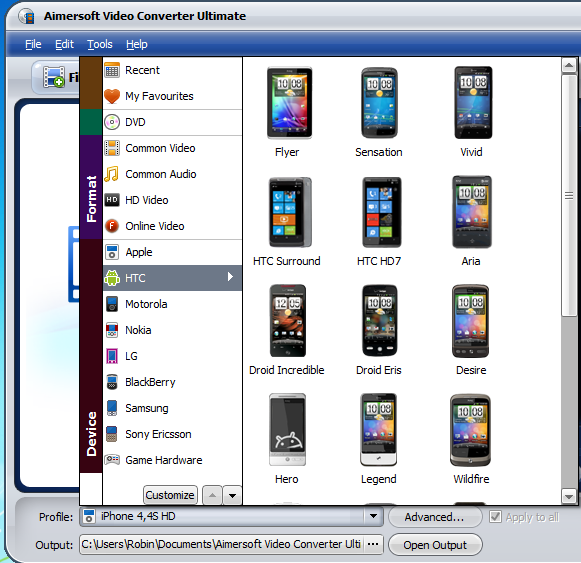Click the DVD disc icon

(112, 122)
